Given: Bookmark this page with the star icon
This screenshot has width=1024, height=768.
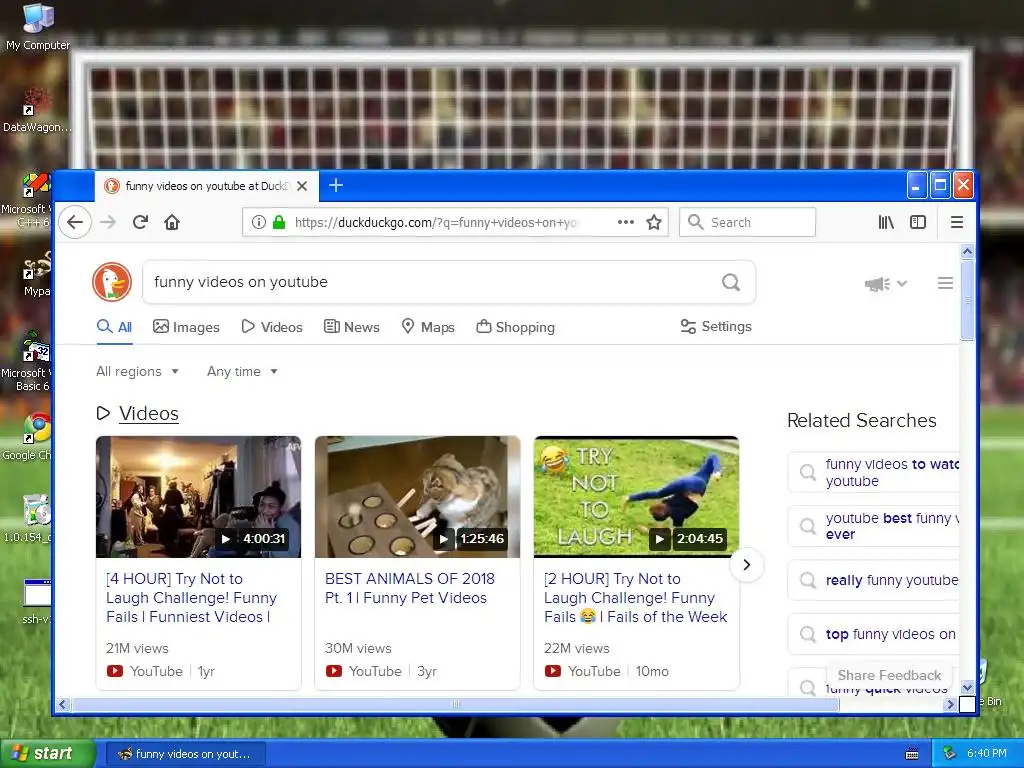Looking at the screenshot, I should (654, 222).
